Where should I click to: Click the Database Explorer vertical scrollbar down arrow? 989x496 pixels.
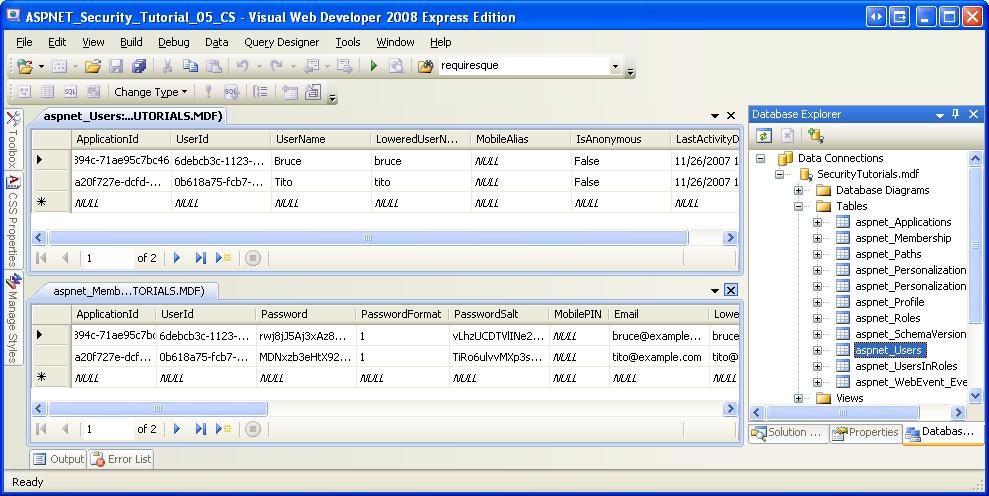(975, 396)
